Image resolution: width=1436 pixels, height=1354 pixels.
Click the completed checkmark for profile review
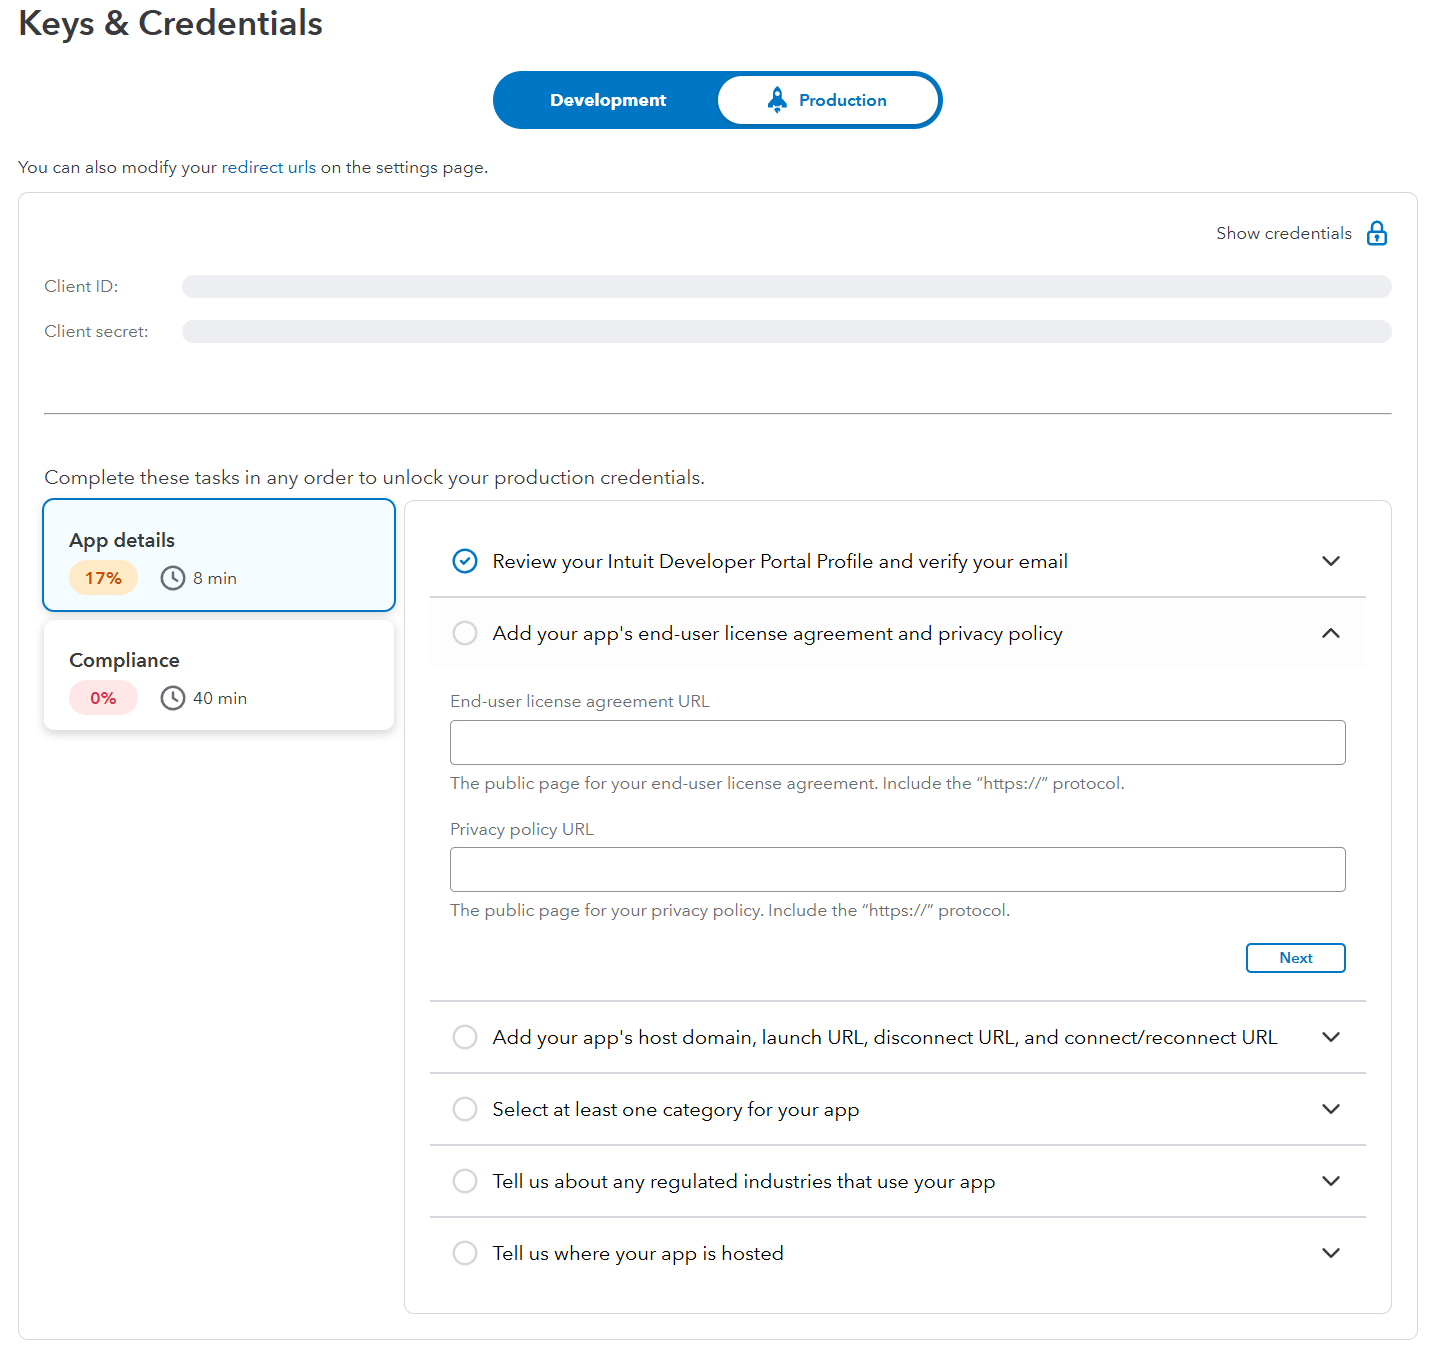[465, 561]
